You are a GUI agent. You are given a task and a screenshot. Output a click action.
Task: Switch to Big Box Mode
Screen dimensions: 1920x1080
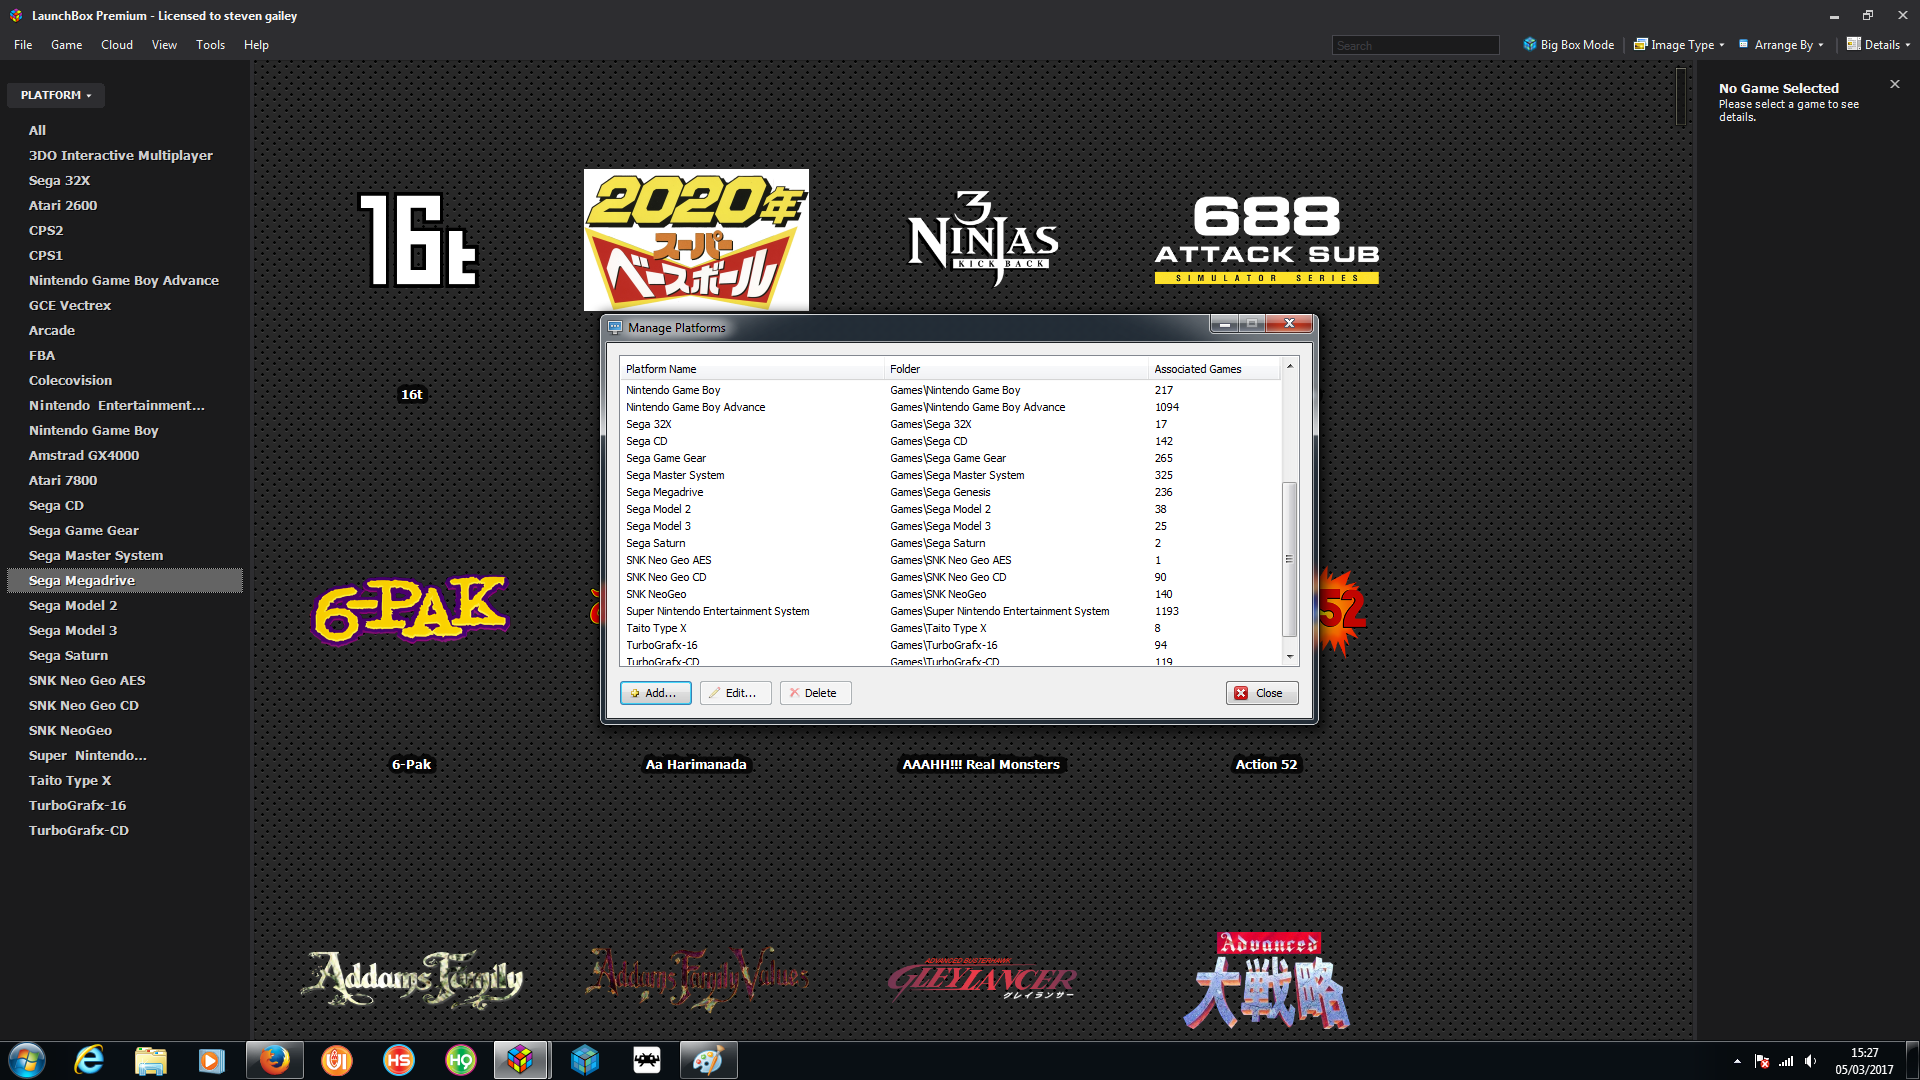(1568, 45)
